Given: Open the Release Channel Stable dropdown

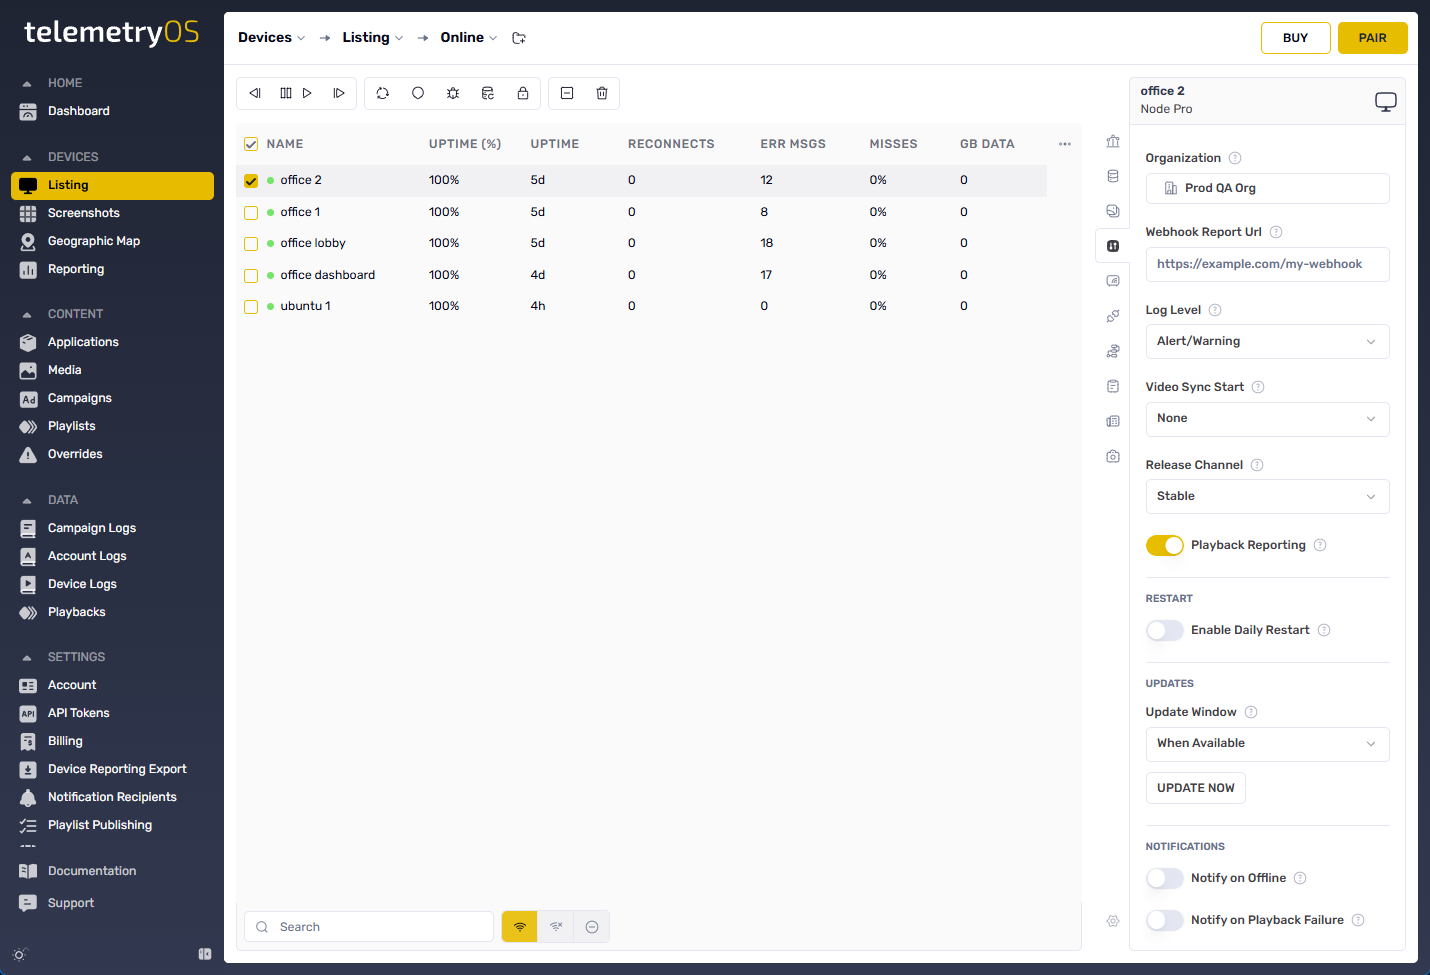Looking at the screenshot, I should [1267, 497].
